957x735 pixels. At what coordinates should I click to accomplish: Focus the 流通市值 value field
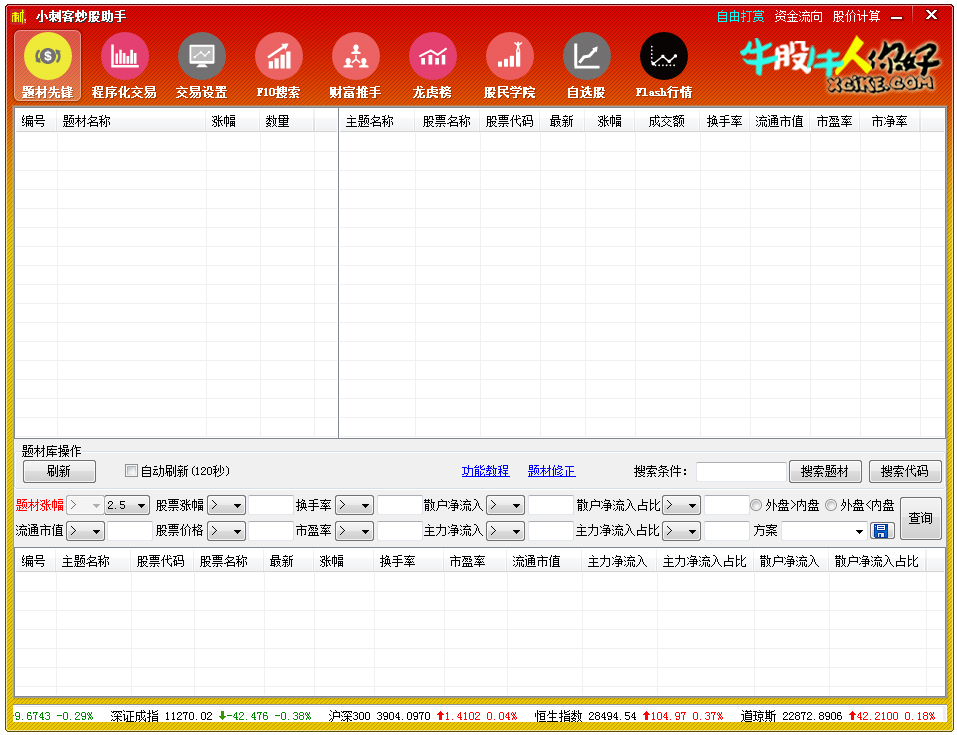[129, 531]
